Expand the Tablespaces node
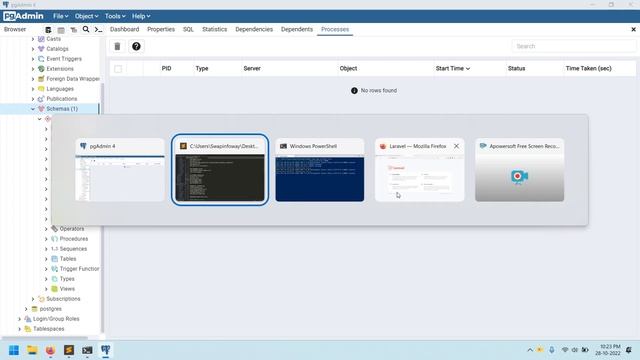Screen dimensions: 640x360 [20, 329]
